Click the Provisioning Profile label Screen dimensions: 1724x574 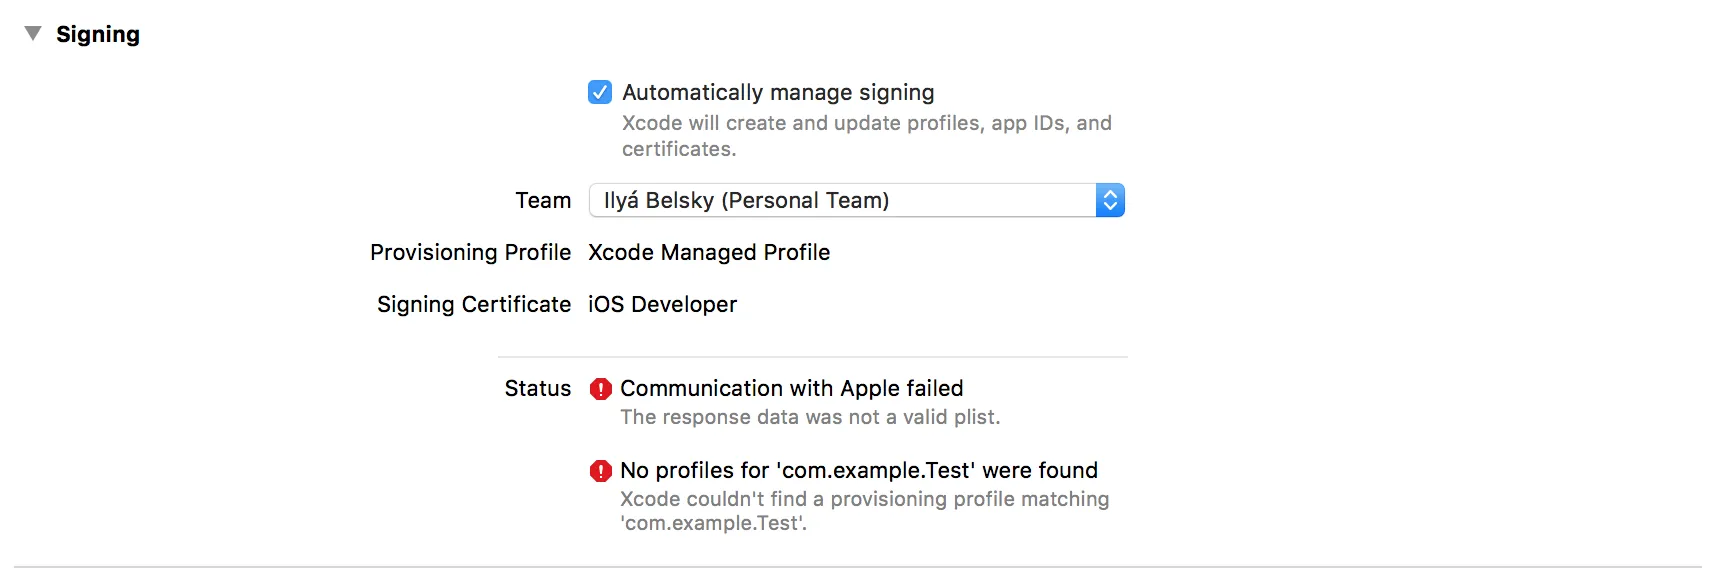coord(470,252)
